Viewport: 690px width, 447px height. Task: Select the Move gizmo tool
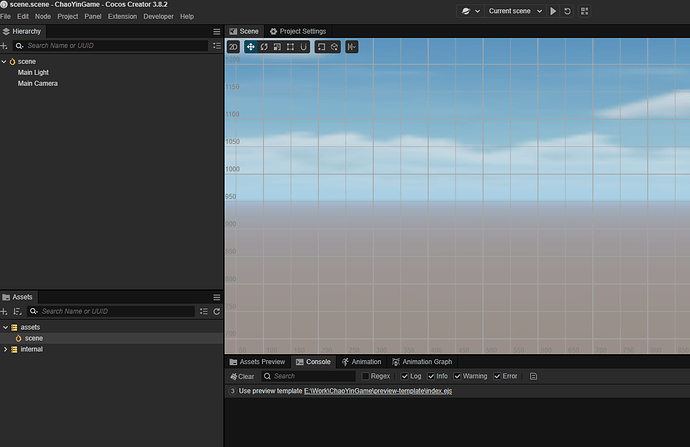(250, 47)
